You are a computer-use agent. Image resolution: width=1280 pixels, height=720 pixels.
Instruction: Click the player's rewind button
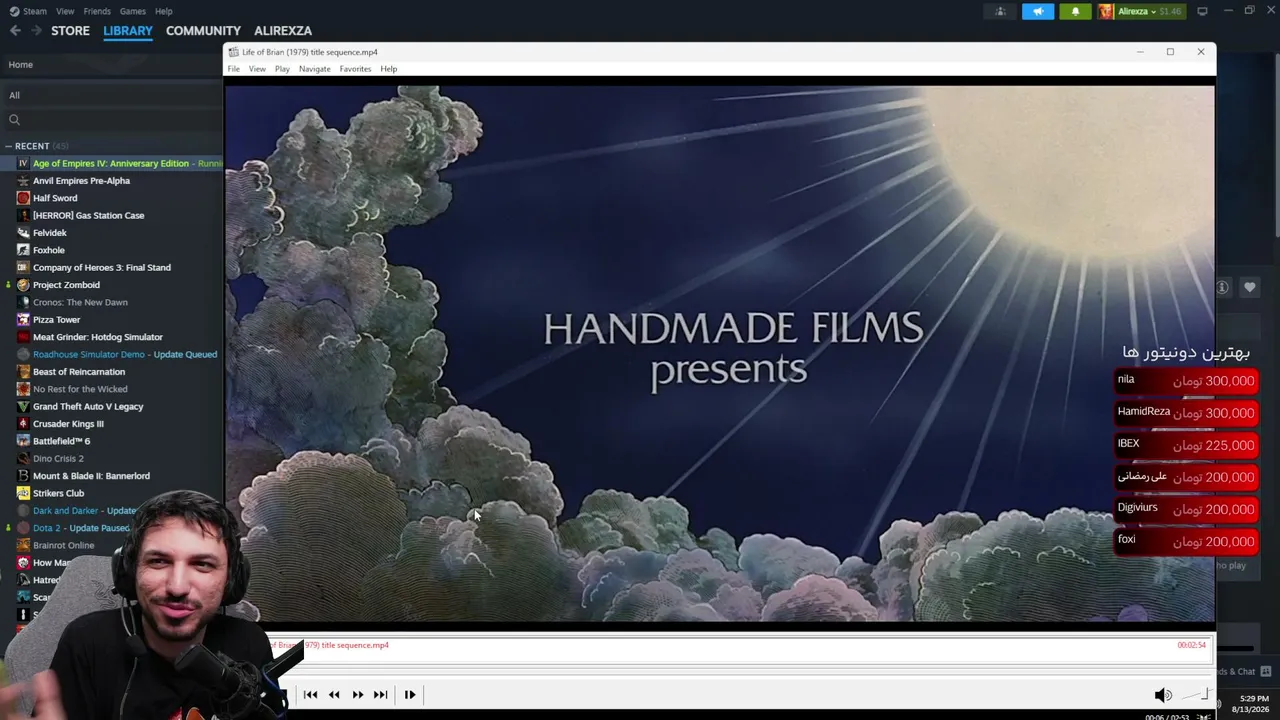point(334,695)
